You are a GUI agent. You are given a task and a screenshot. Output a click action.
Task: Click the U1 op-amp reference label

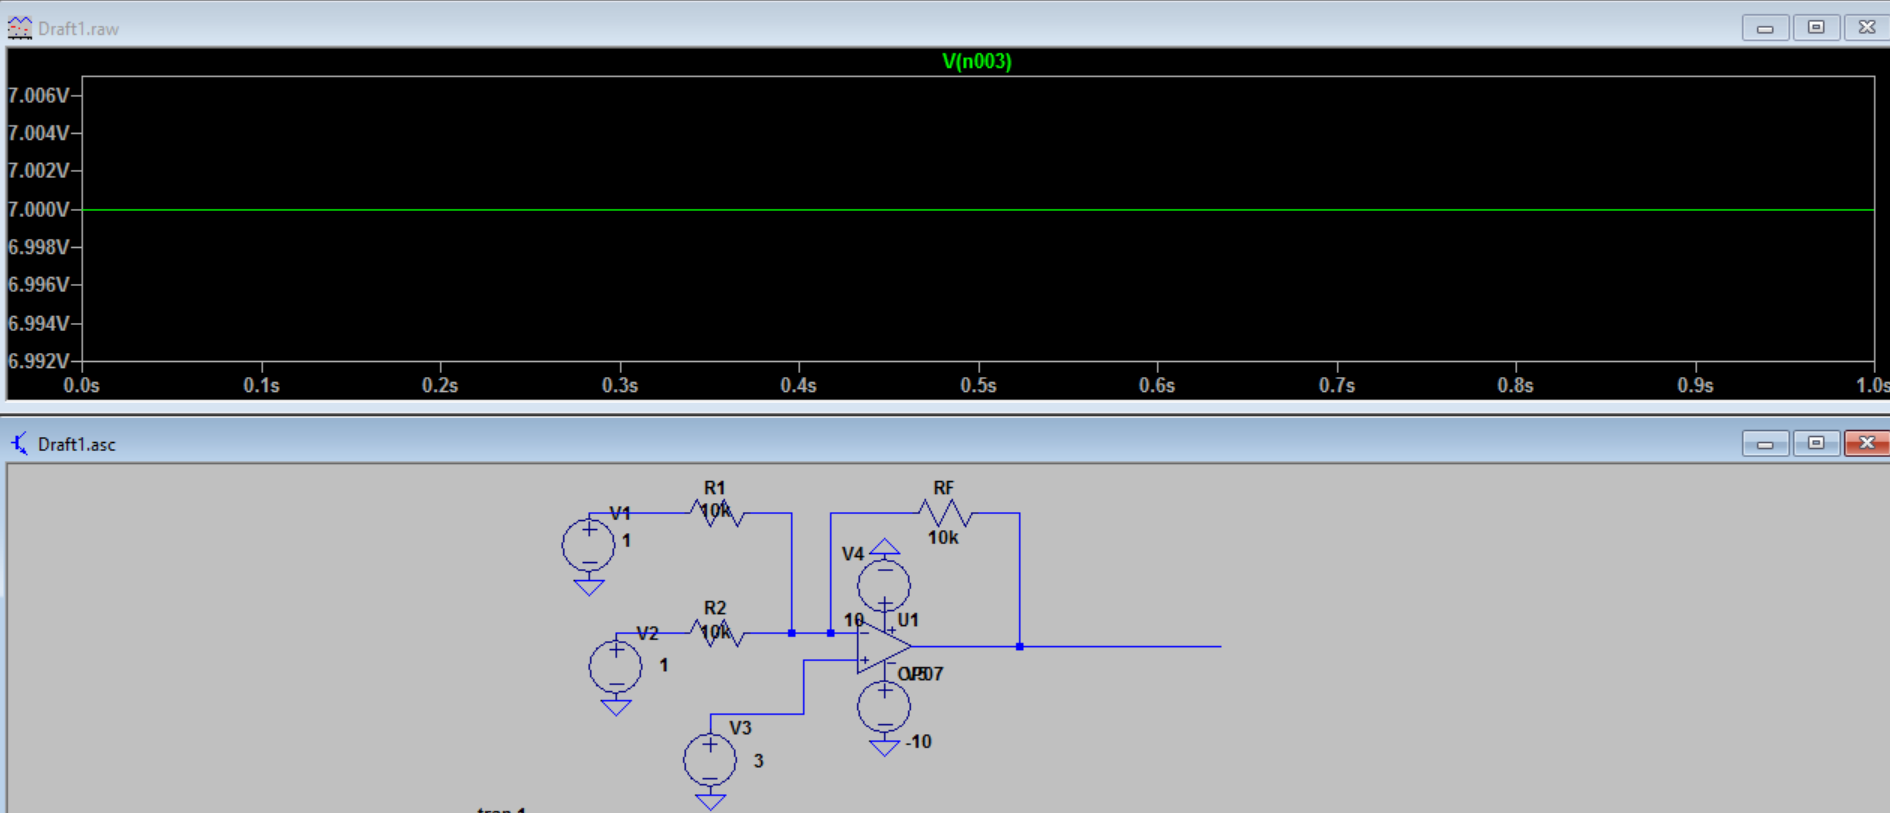point(908,620)
